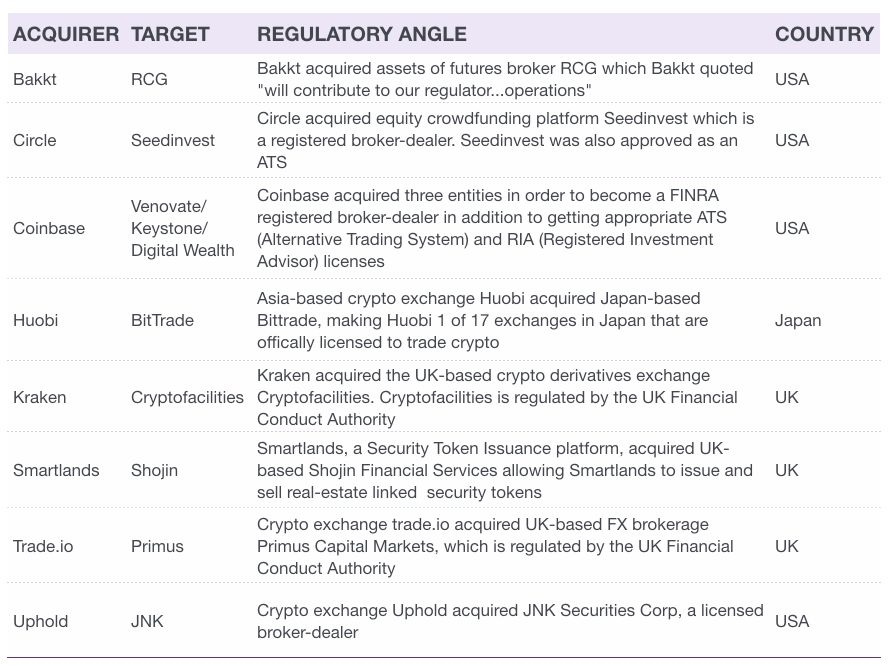Click the Cryptofacilities target cell
Image resolution: width=888 pixels, height=666 pixels.
(187, 398)
